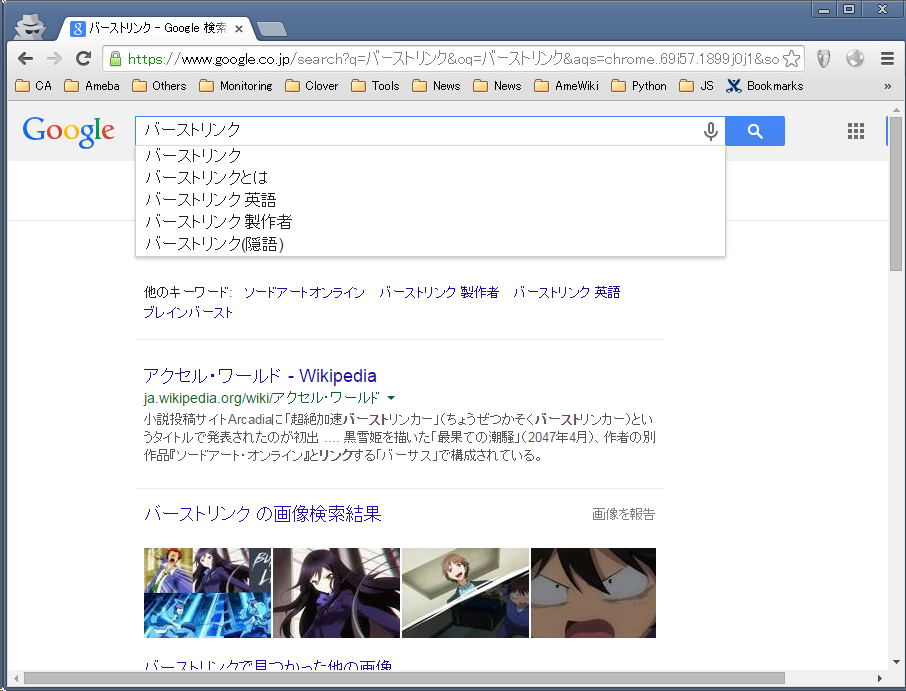Bookmark this page with the star icon

(x=792, y=58)
